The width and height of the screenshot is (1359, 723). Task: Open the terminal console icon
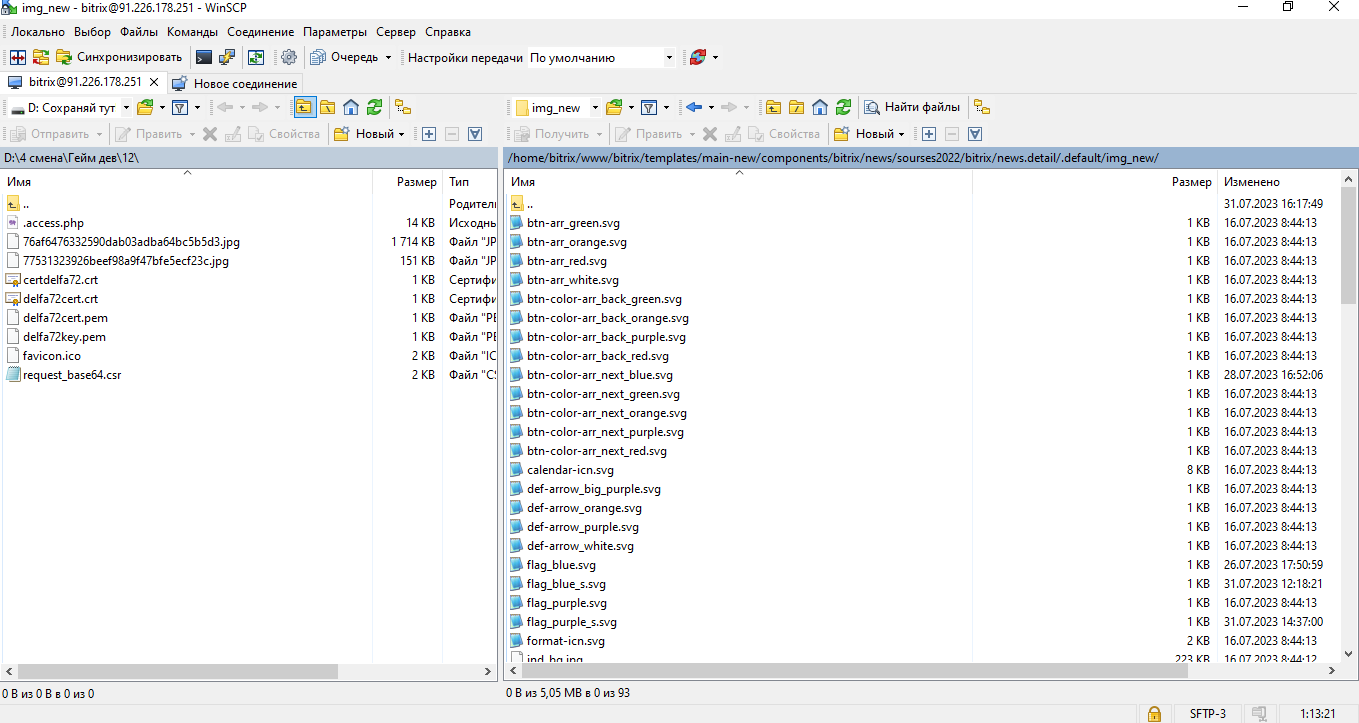point(204,57)
